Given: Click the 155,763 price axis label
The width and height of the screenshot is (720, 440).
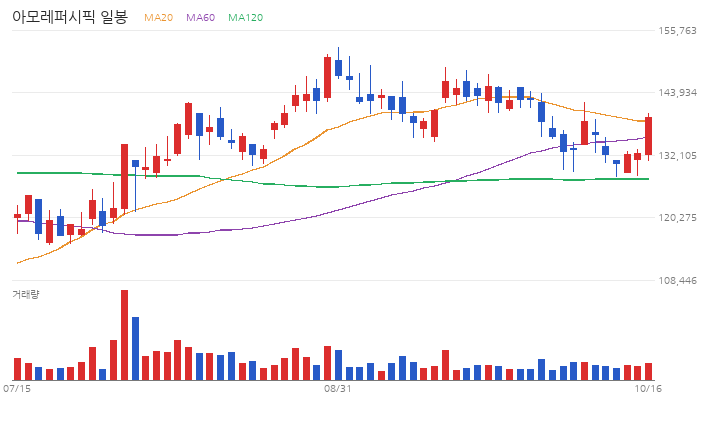Looking at the screenshot, I should click(677, 31).
